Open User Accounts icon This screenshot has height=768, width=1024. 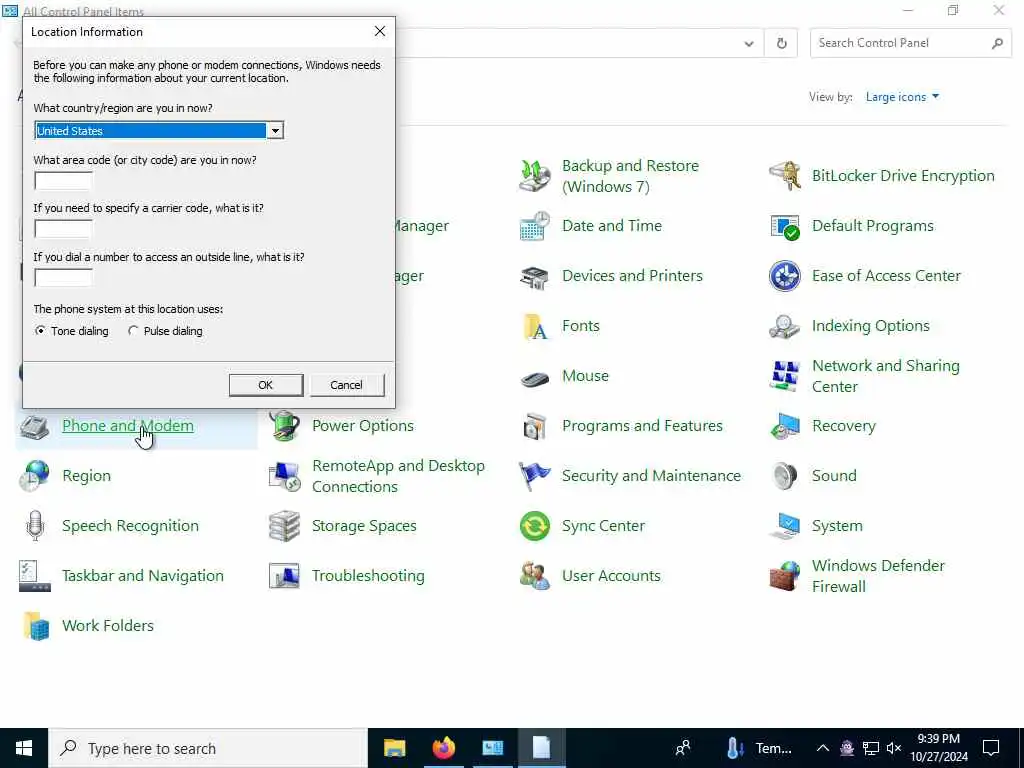535,576
